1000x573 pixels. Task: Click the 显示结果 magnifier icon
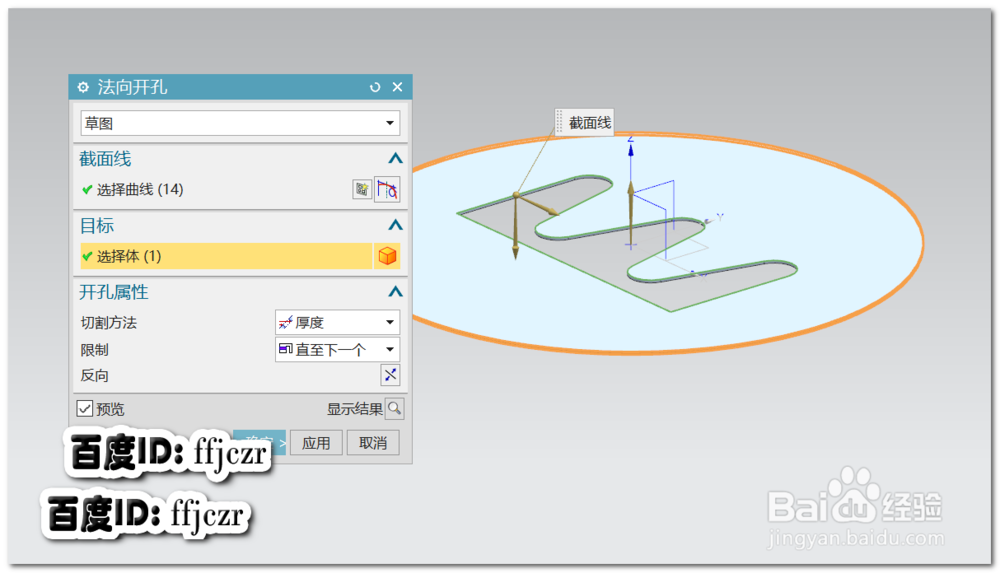point(395,408)
